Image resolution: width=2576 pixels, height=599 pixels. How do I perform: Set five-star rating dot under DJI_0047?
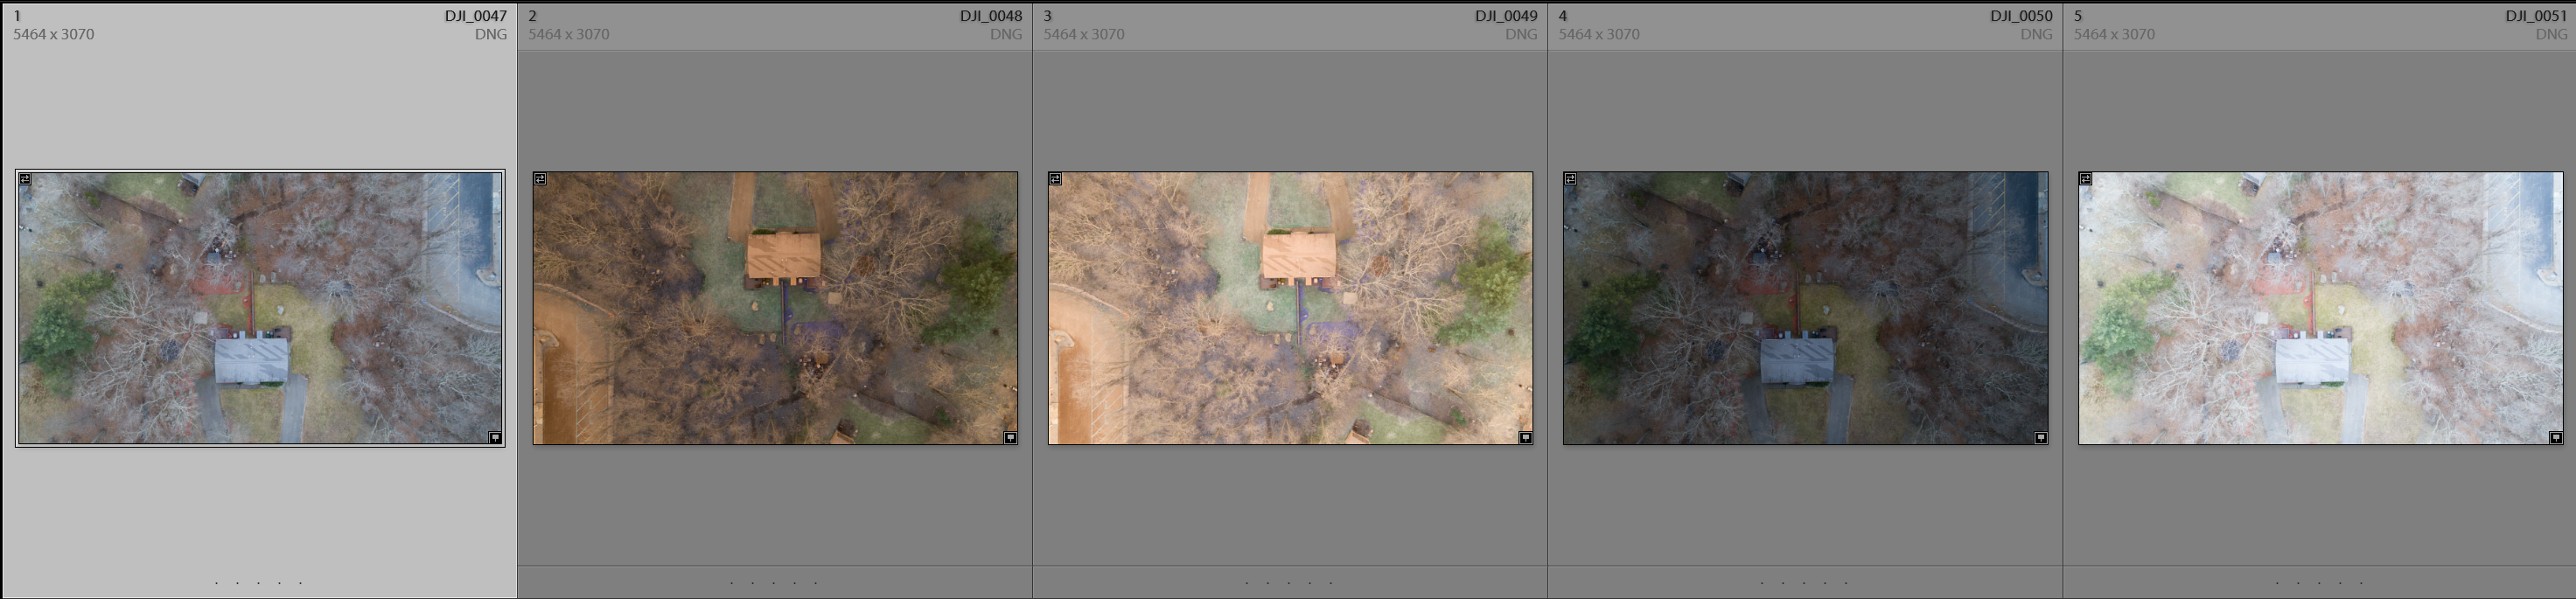pyautogui.click(x=300, y=582)
